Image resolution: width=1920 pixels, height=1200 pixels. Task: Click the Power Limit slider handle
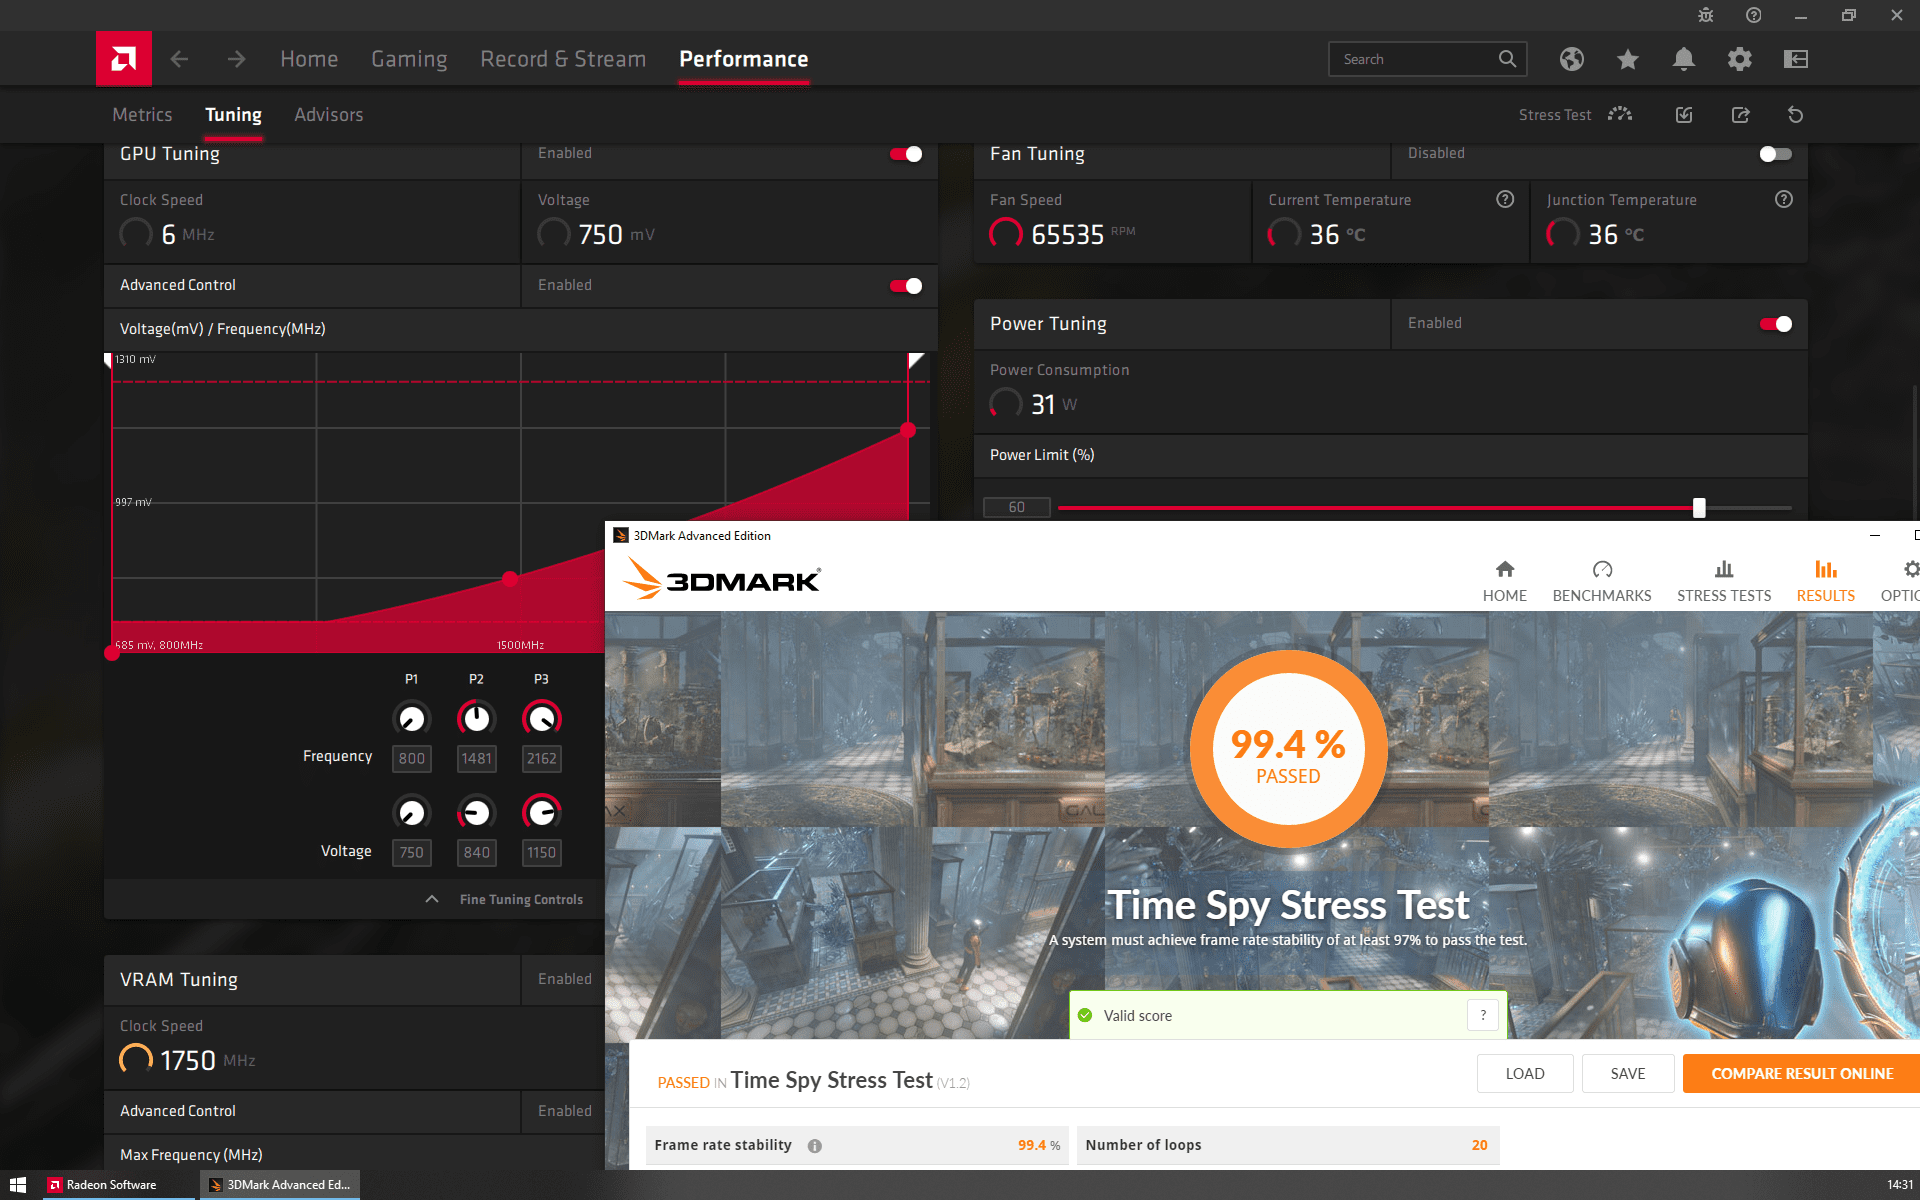point(1699,508)
